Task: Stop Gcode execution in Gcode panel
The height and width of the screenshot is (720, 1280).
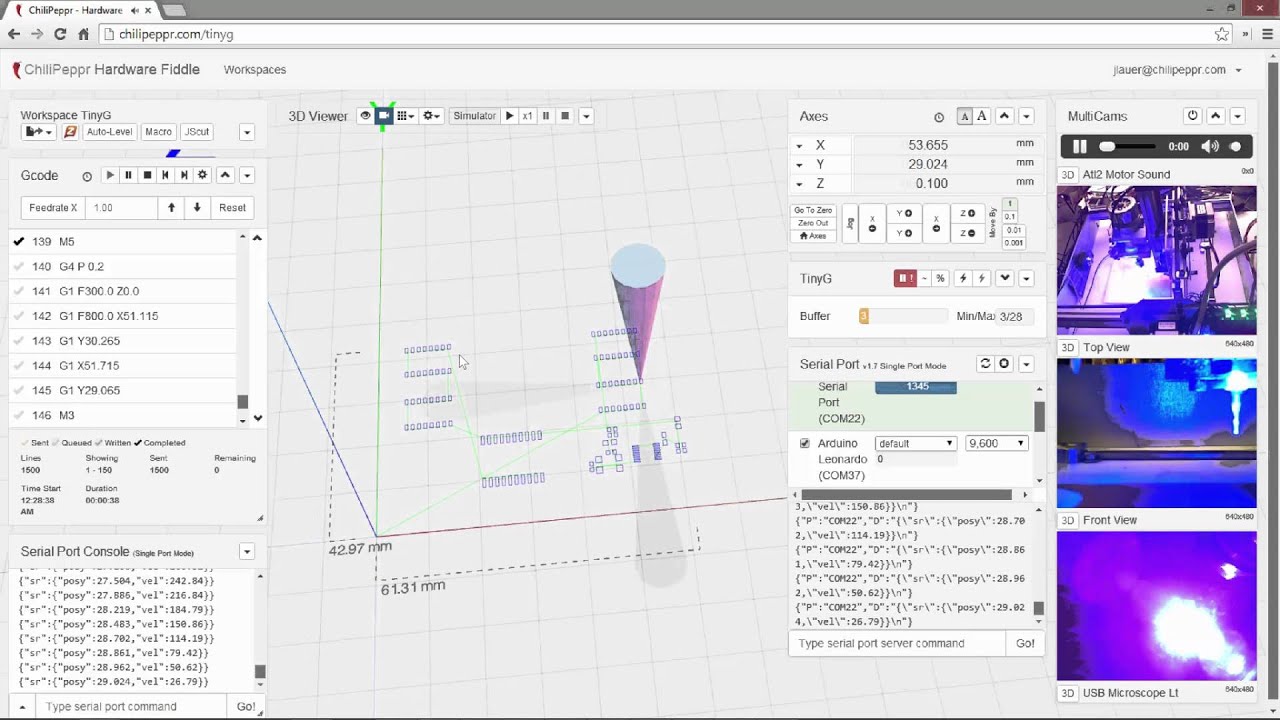Action: [147, 175]
